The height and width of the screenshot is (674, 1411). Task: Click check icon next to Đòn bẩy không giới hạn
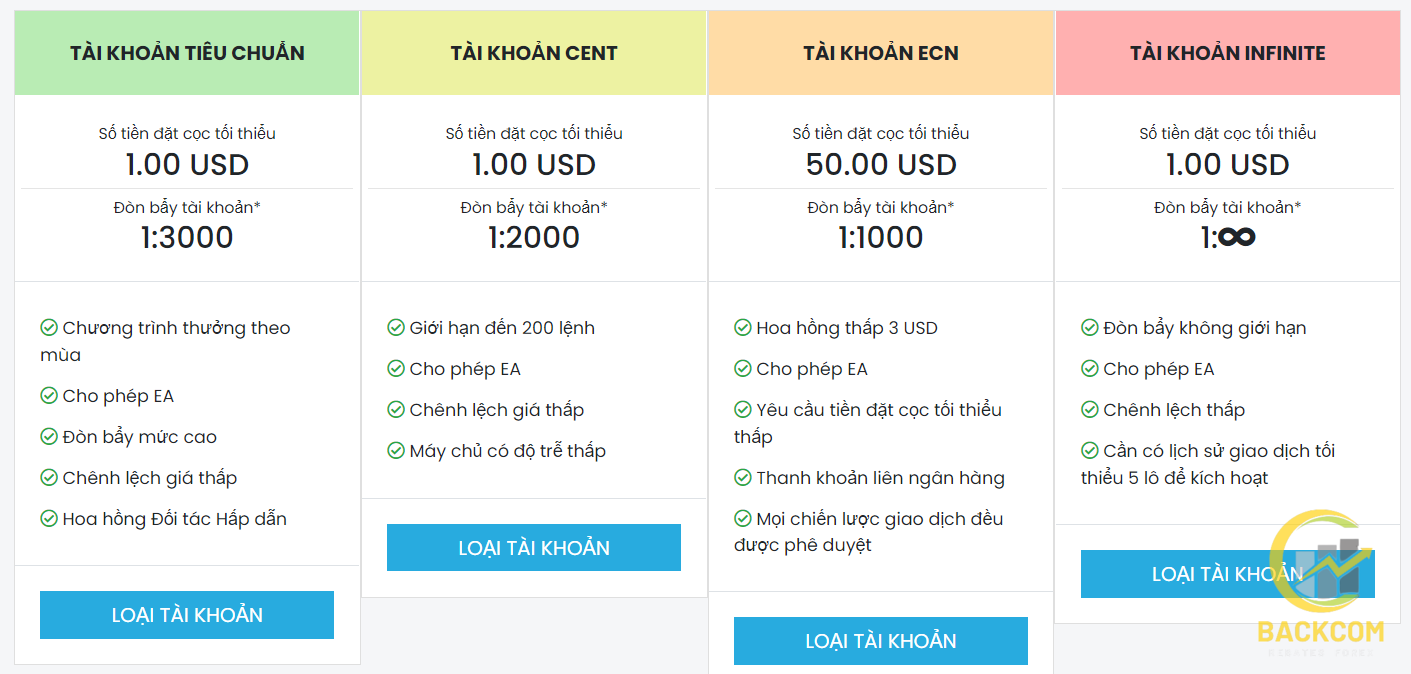point(1090,328)
